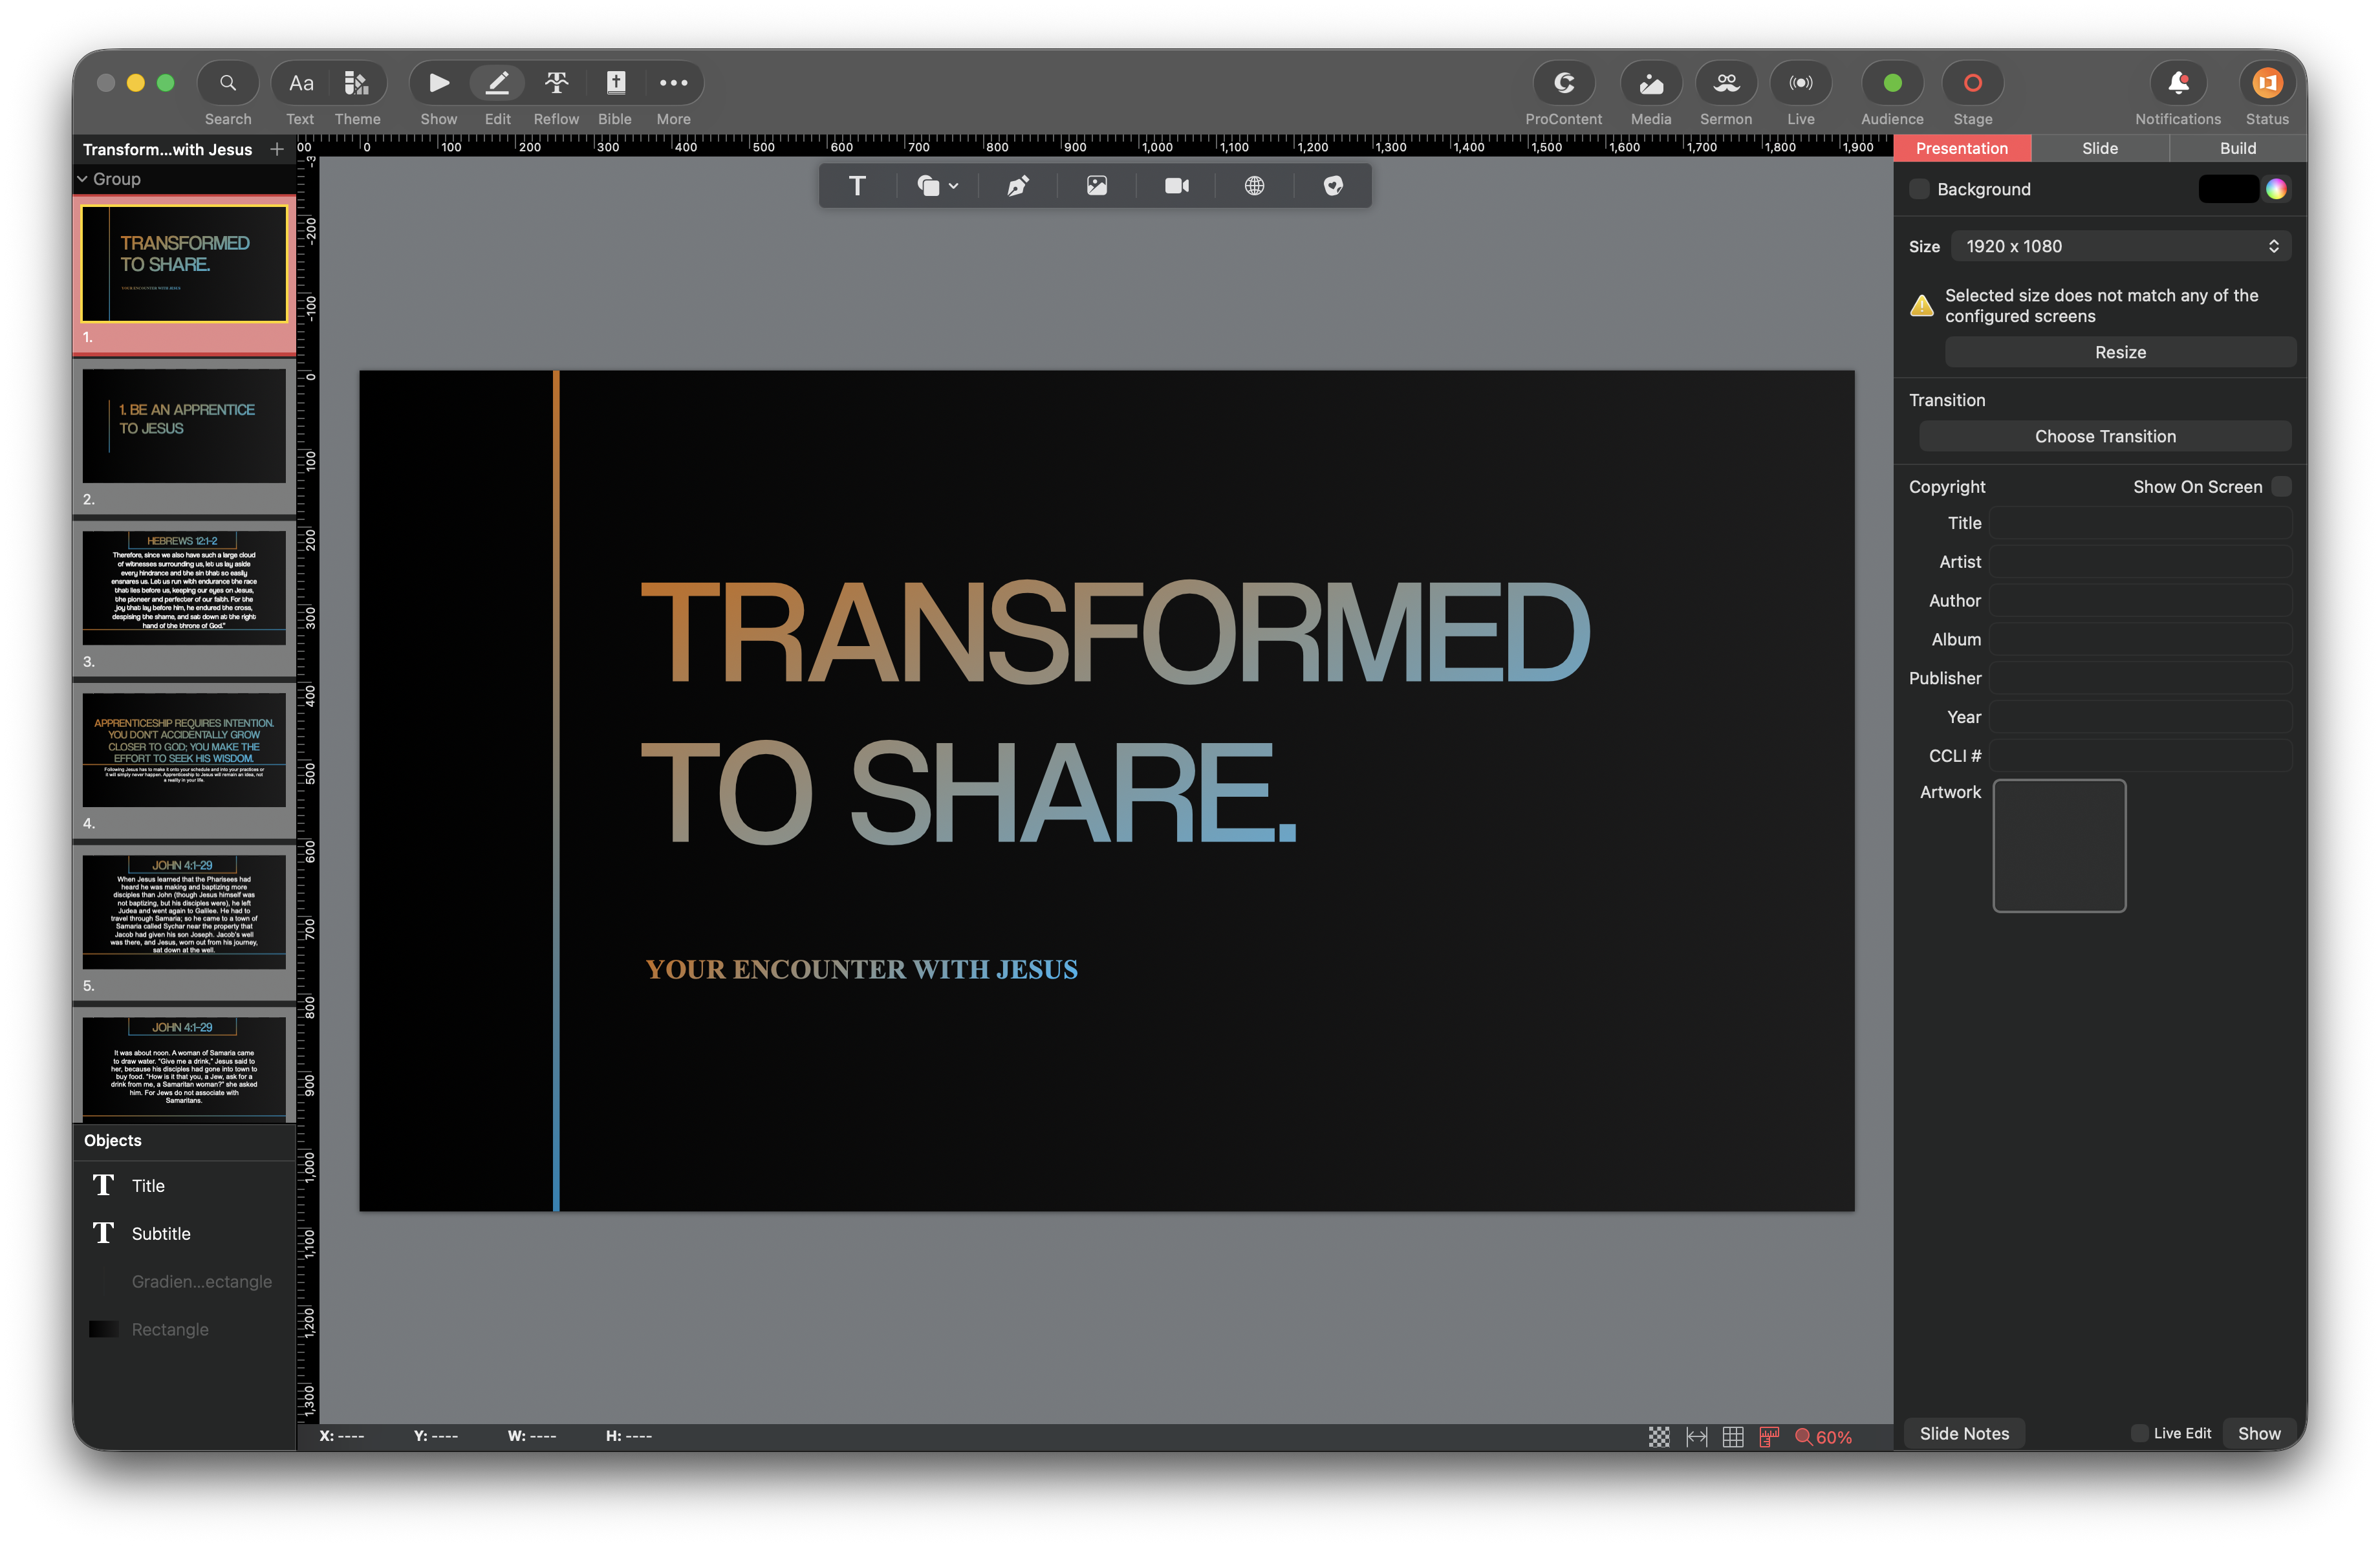
Task: Click the Show play icon in toolbar
Action: (x=438, y=83)
